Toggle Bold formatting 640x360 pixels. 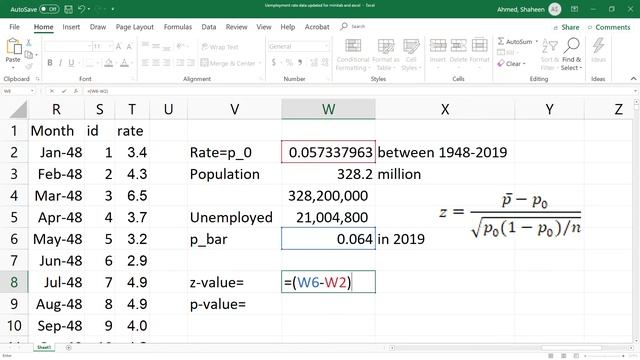[x=50, y=63]
